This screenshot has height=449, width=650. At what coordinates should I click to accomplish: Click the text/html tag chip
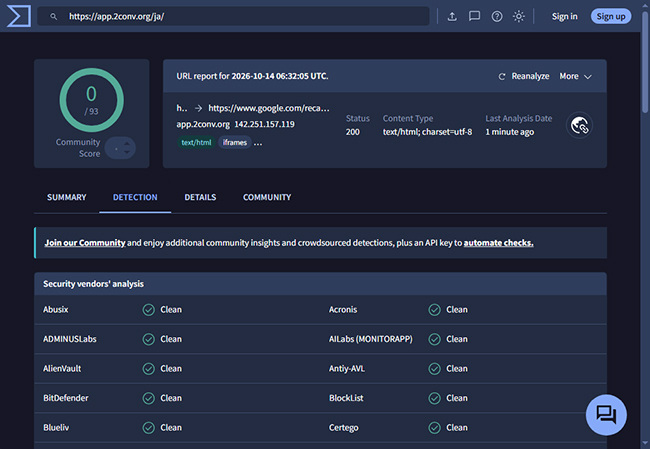tap(196, 143)
